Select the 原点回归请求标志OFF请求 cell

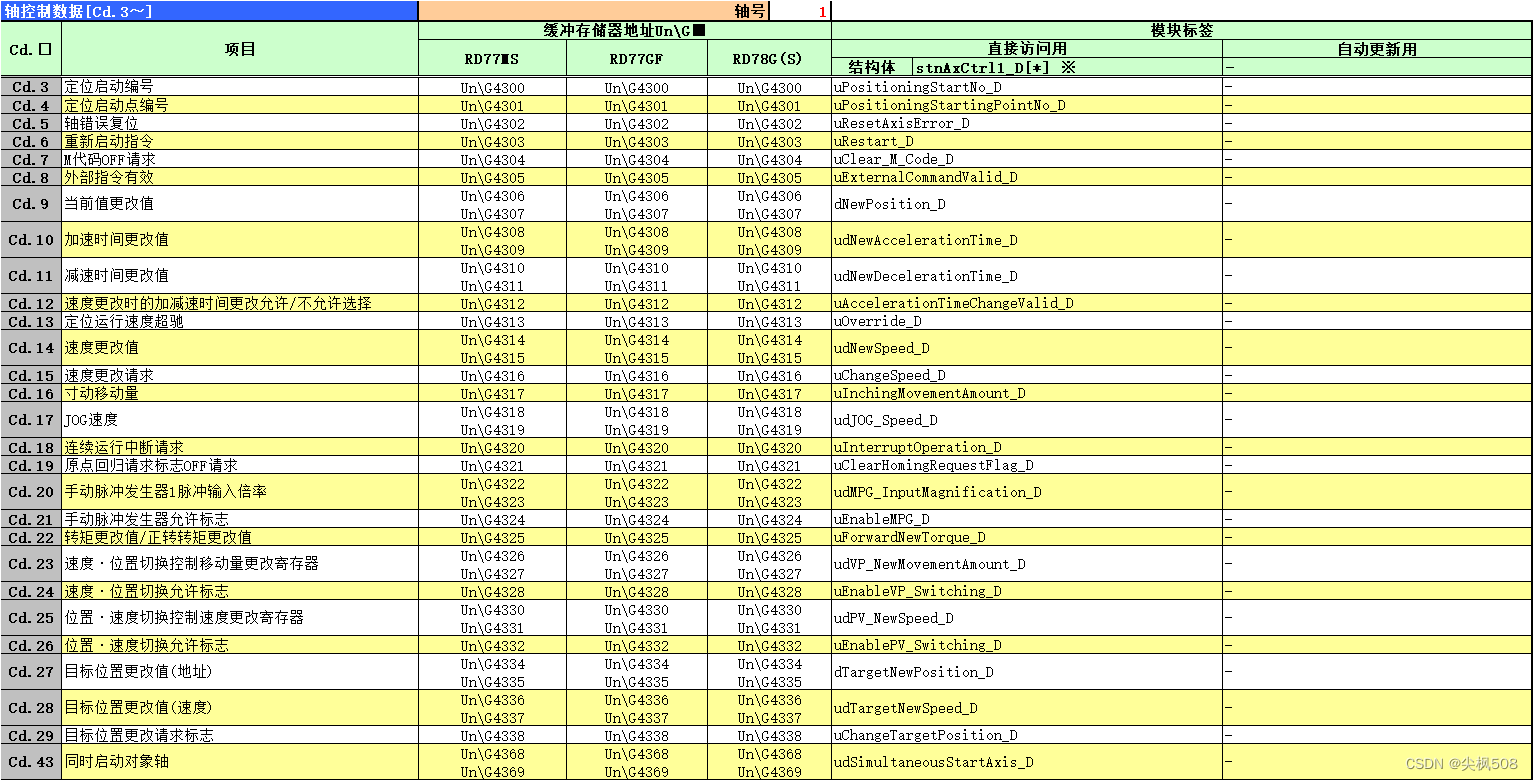pyautogui.click(x=240, y=465)
